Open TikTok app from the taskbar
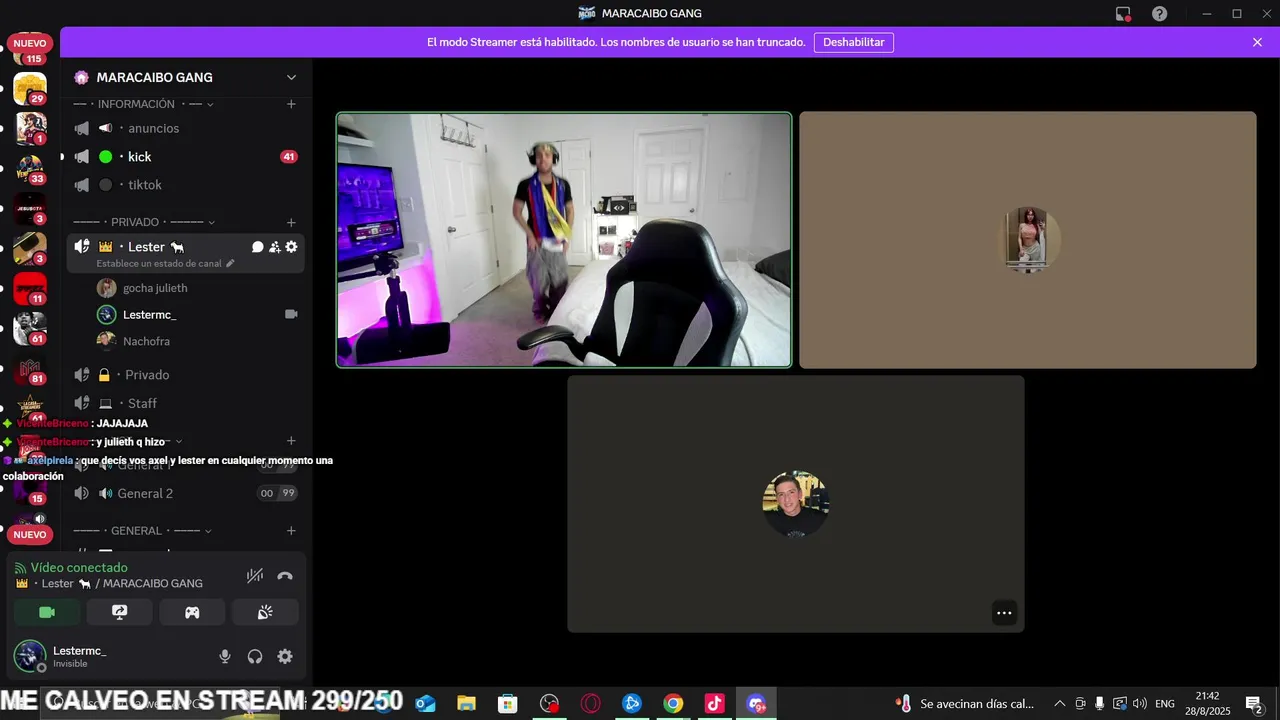This screenshot has height=720, width=1280. coord(714,704)
